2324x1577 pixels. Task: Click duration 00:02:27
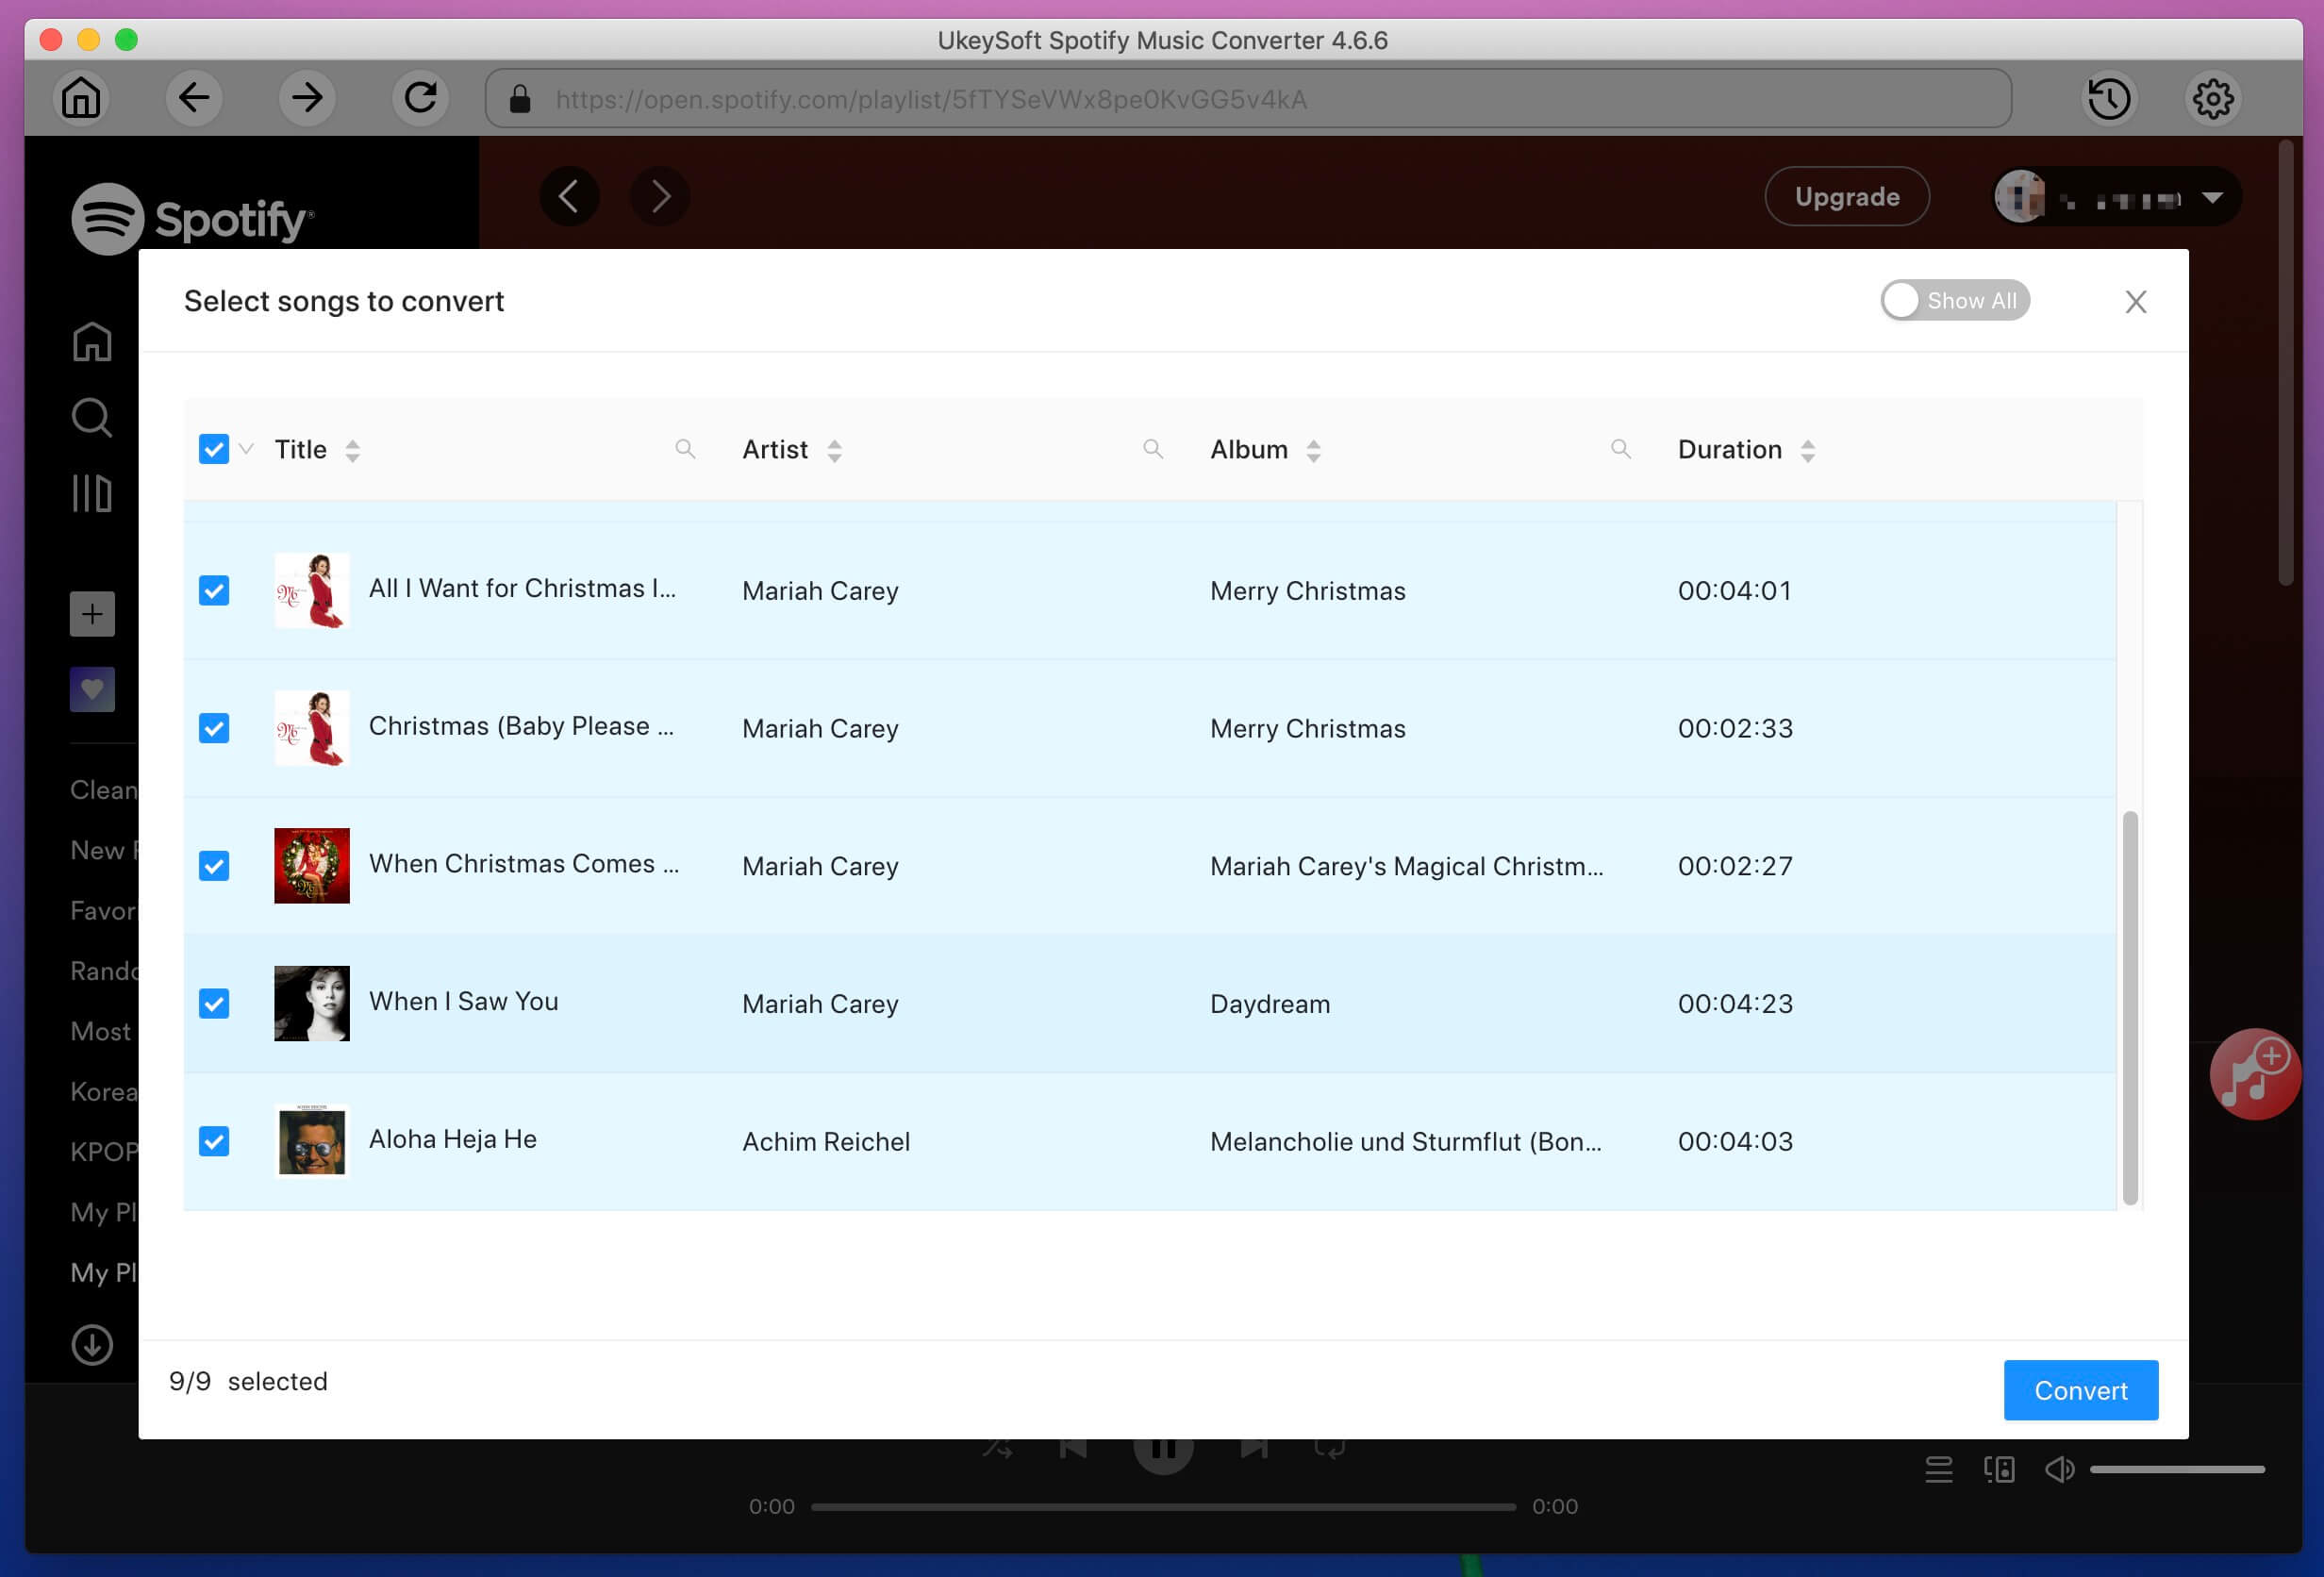click(x=1735, y=865)
